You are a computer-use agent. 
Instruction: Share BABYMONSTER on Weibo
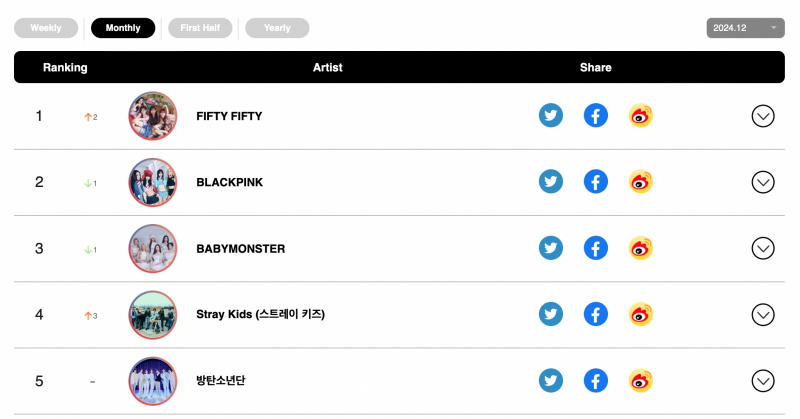tap(640, 248)
